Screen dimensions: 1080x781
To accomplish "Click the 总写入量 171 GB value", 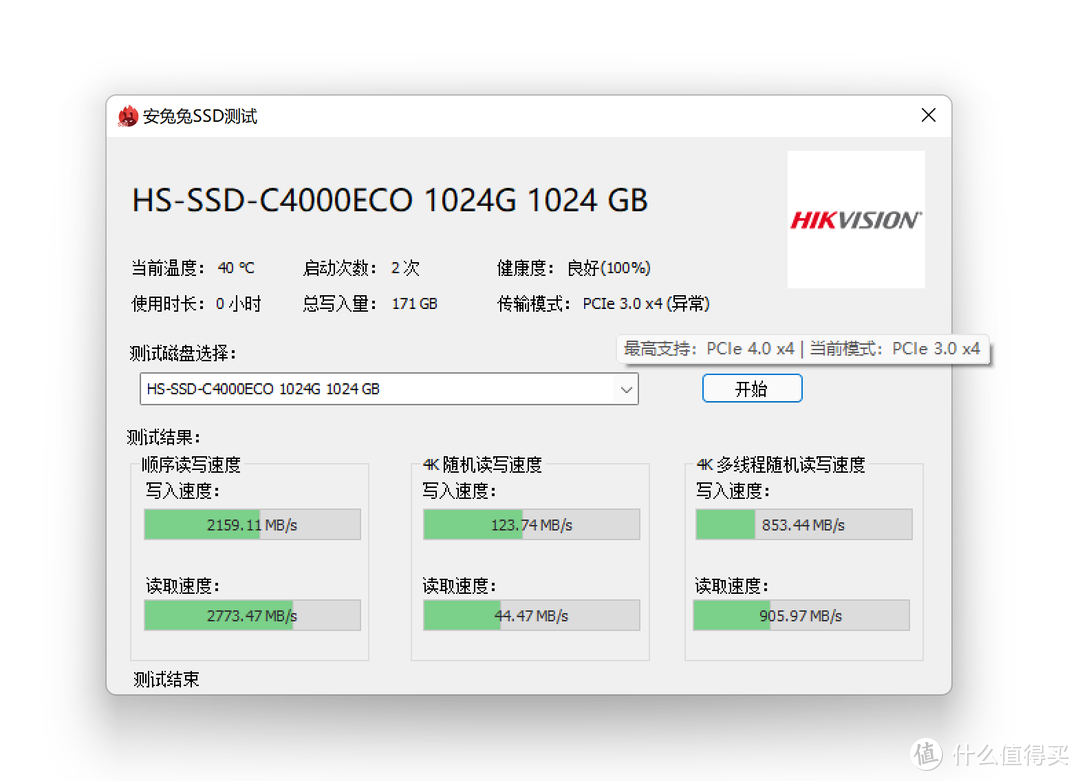I will 415,304.
